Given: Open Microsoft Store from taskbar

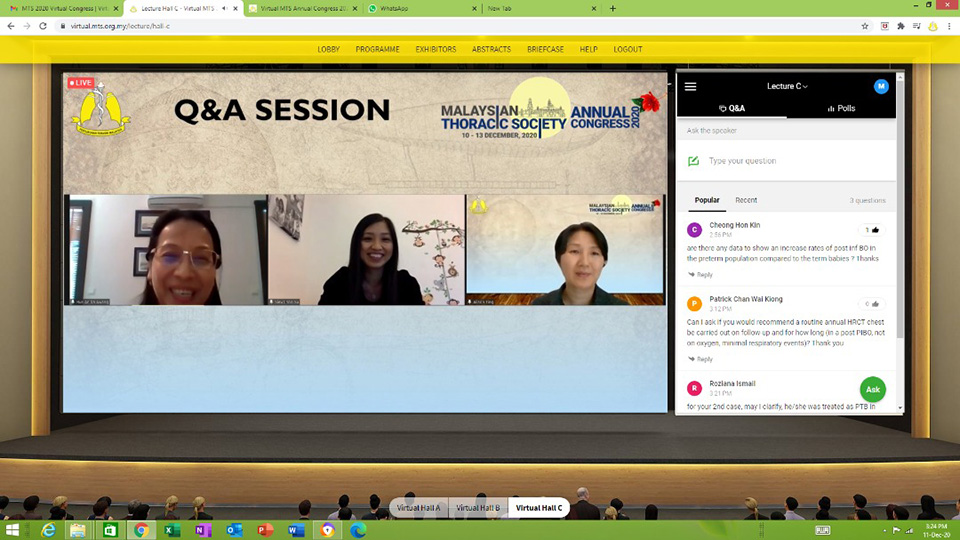Looking at the screenshot, I should click(110, 530).
